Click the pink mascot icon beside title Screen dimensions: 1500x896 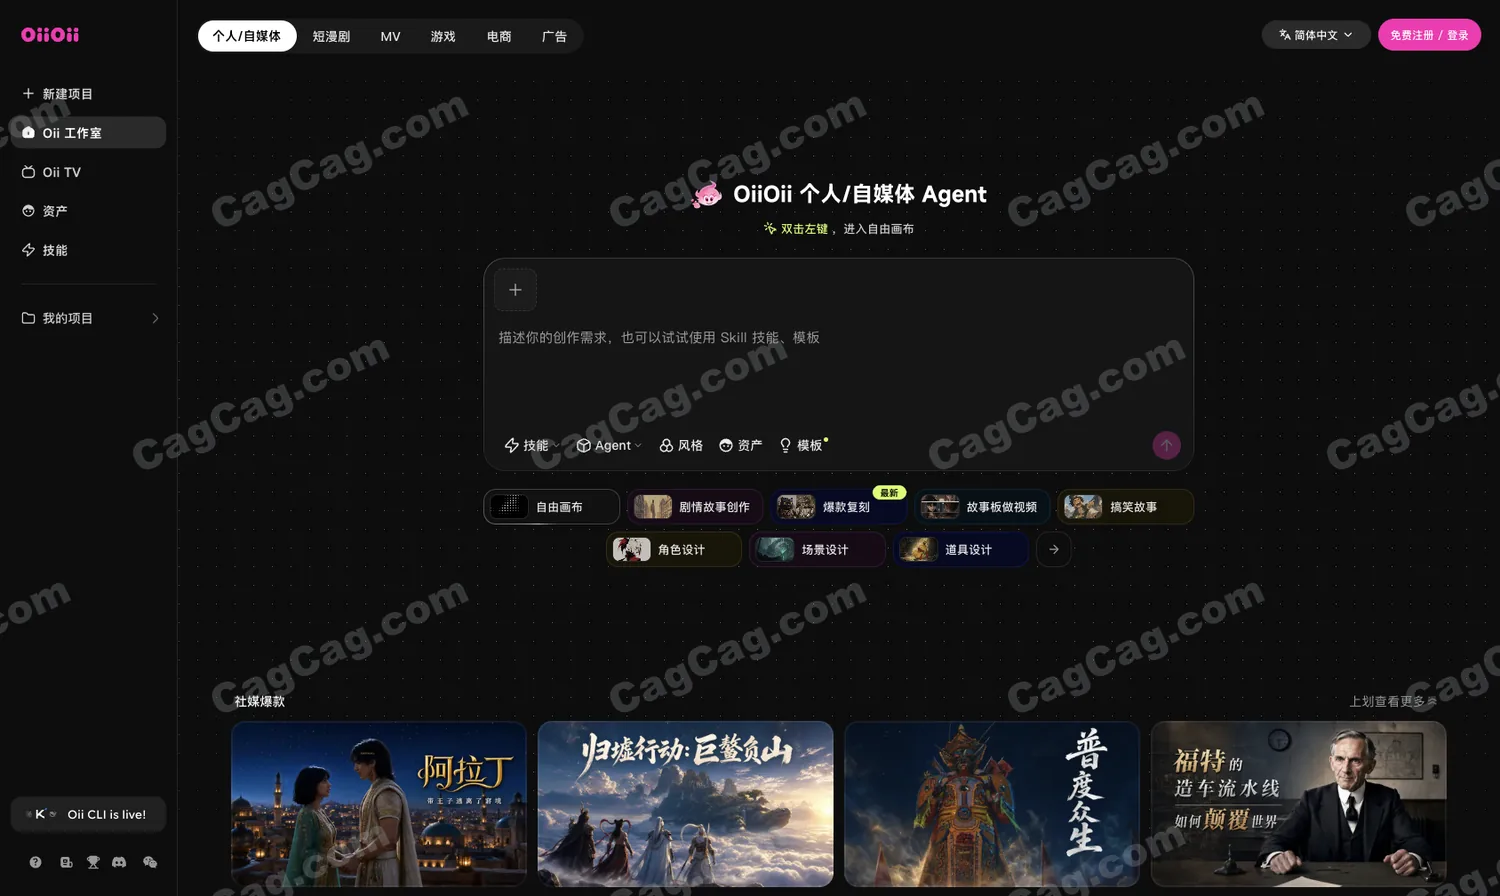tap(707, 194)
